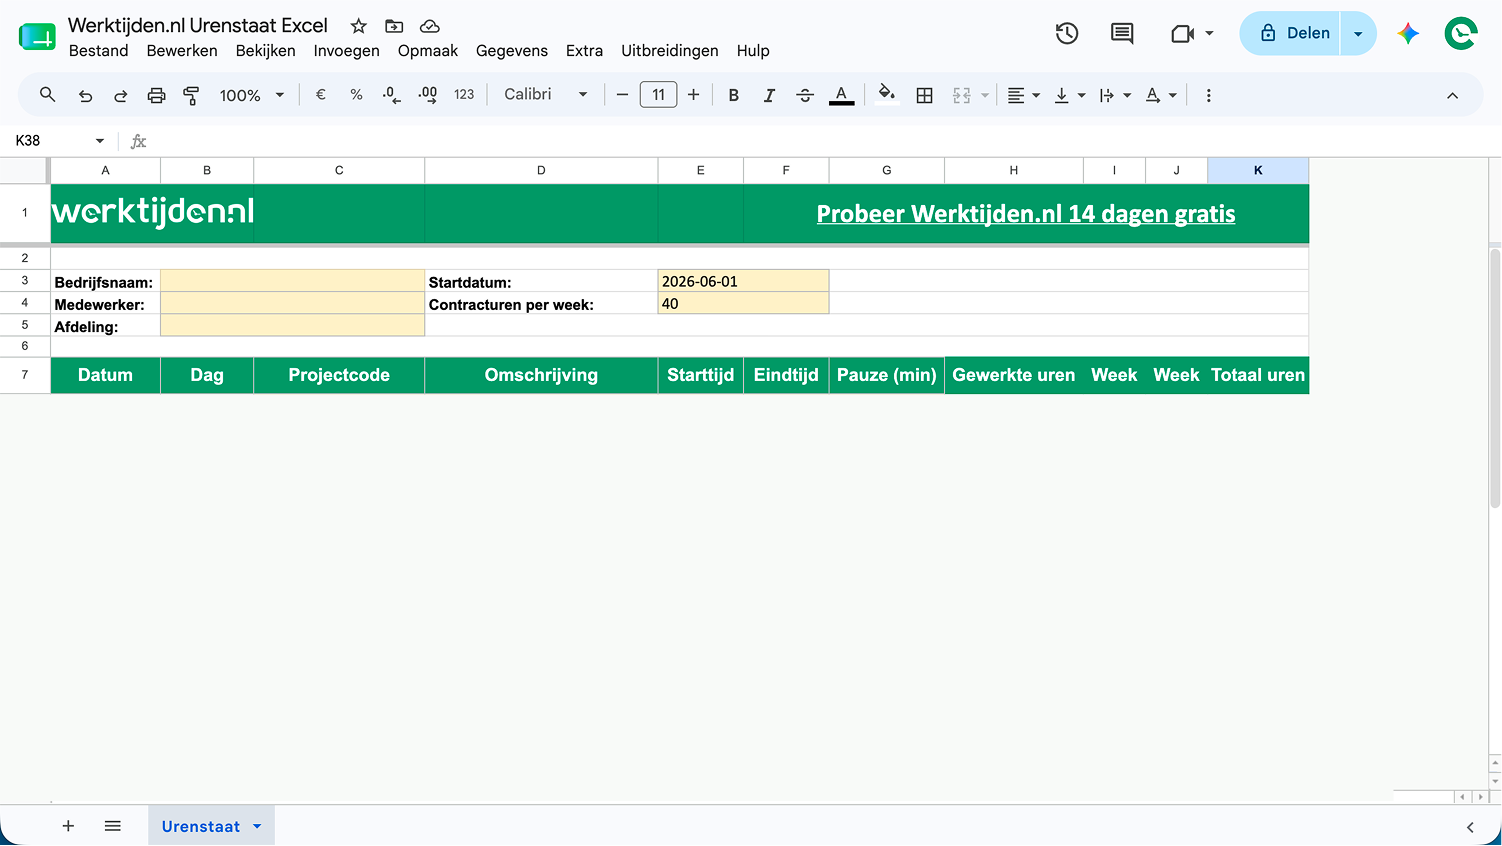The height and width of the screenshot is (846, 1502).
Task: Print the spreadsheet
Action: (156, 95)
